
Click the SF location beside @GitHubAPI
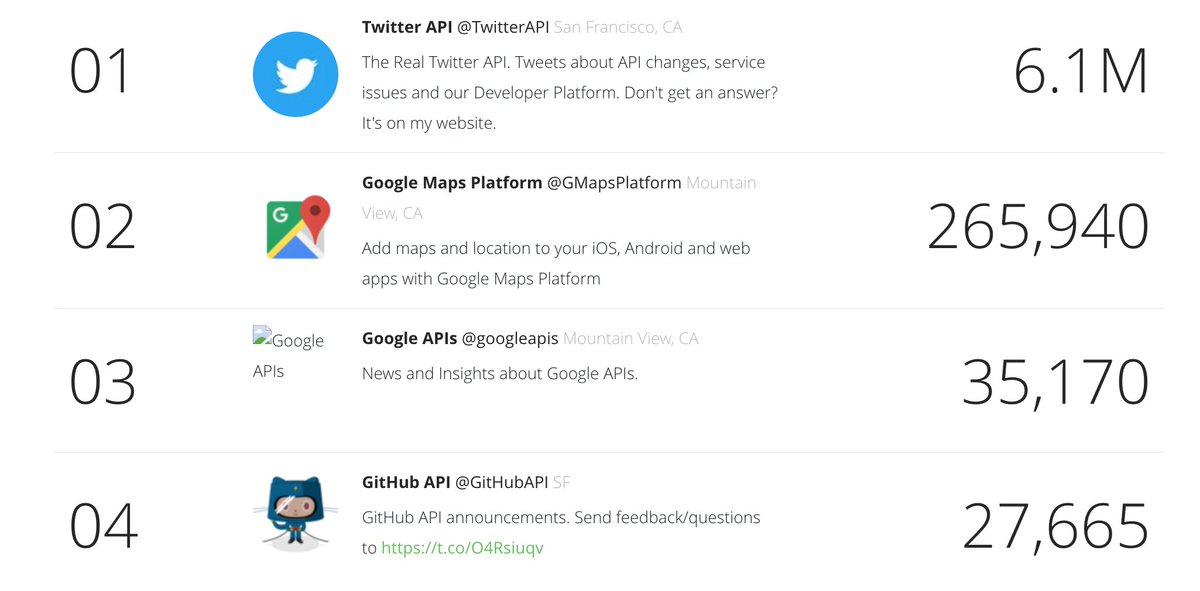(562, 483)
